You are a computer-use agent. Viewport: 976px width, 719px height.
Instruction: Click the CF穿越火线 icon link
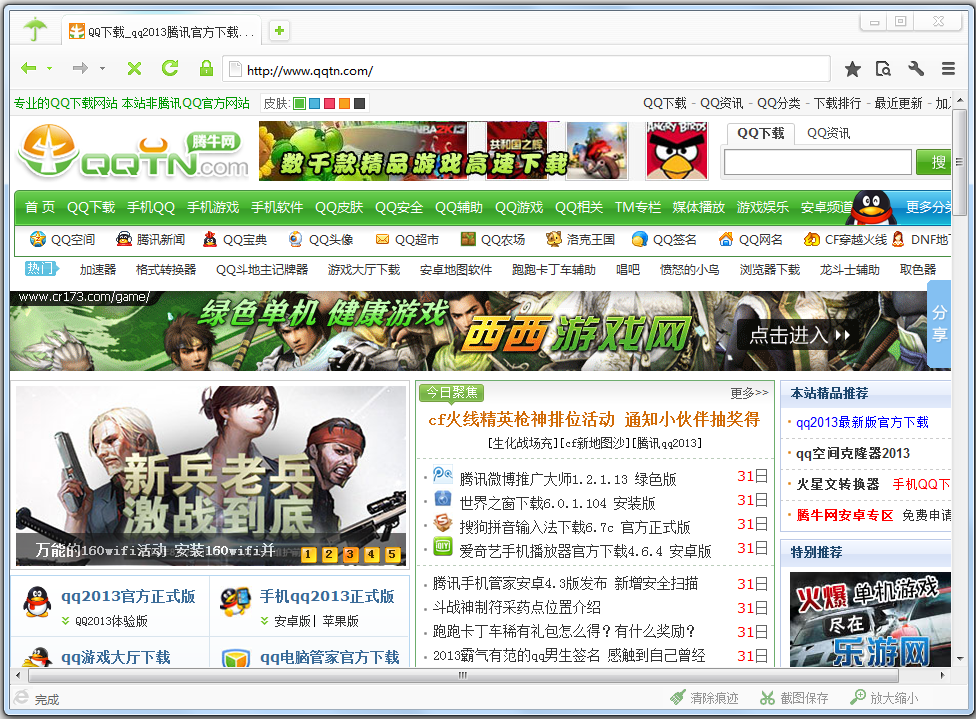click(811, 239)
